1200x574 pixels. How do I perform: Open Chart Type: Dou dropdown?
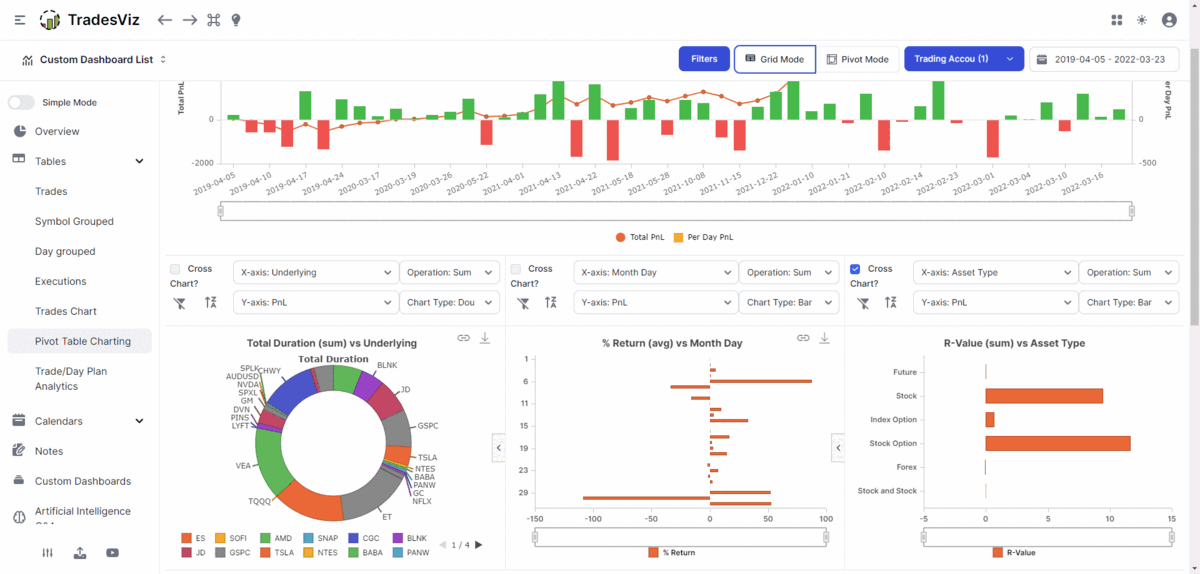[x=449, y=302]
